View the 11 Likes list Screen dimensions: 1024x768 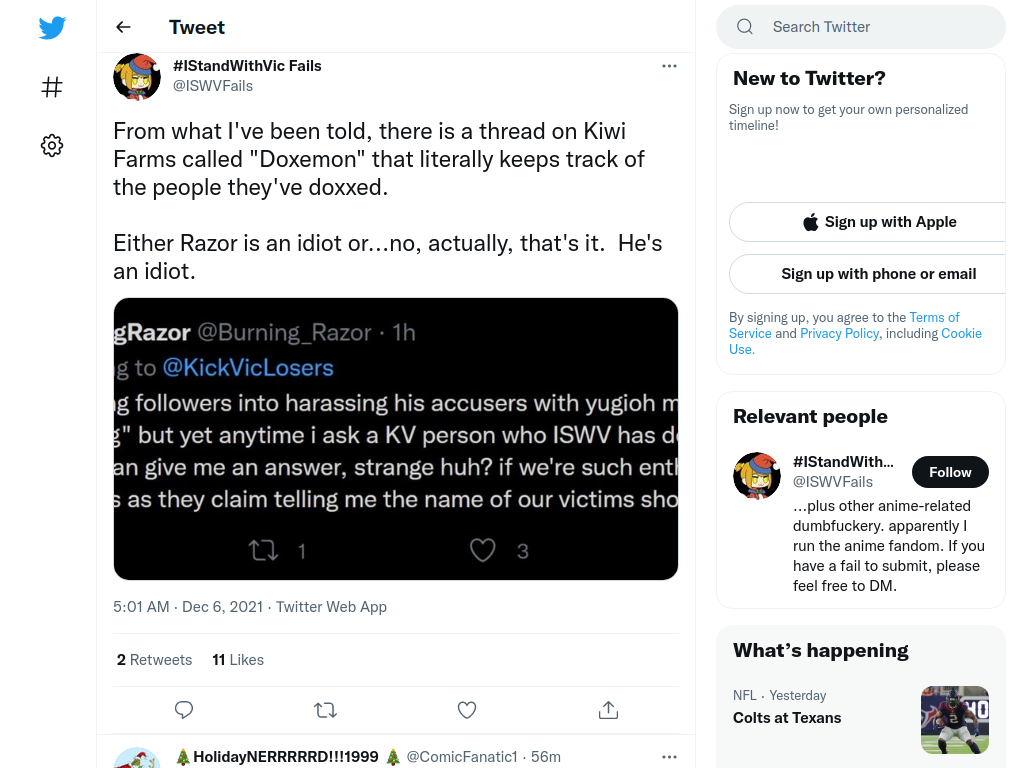238,660
